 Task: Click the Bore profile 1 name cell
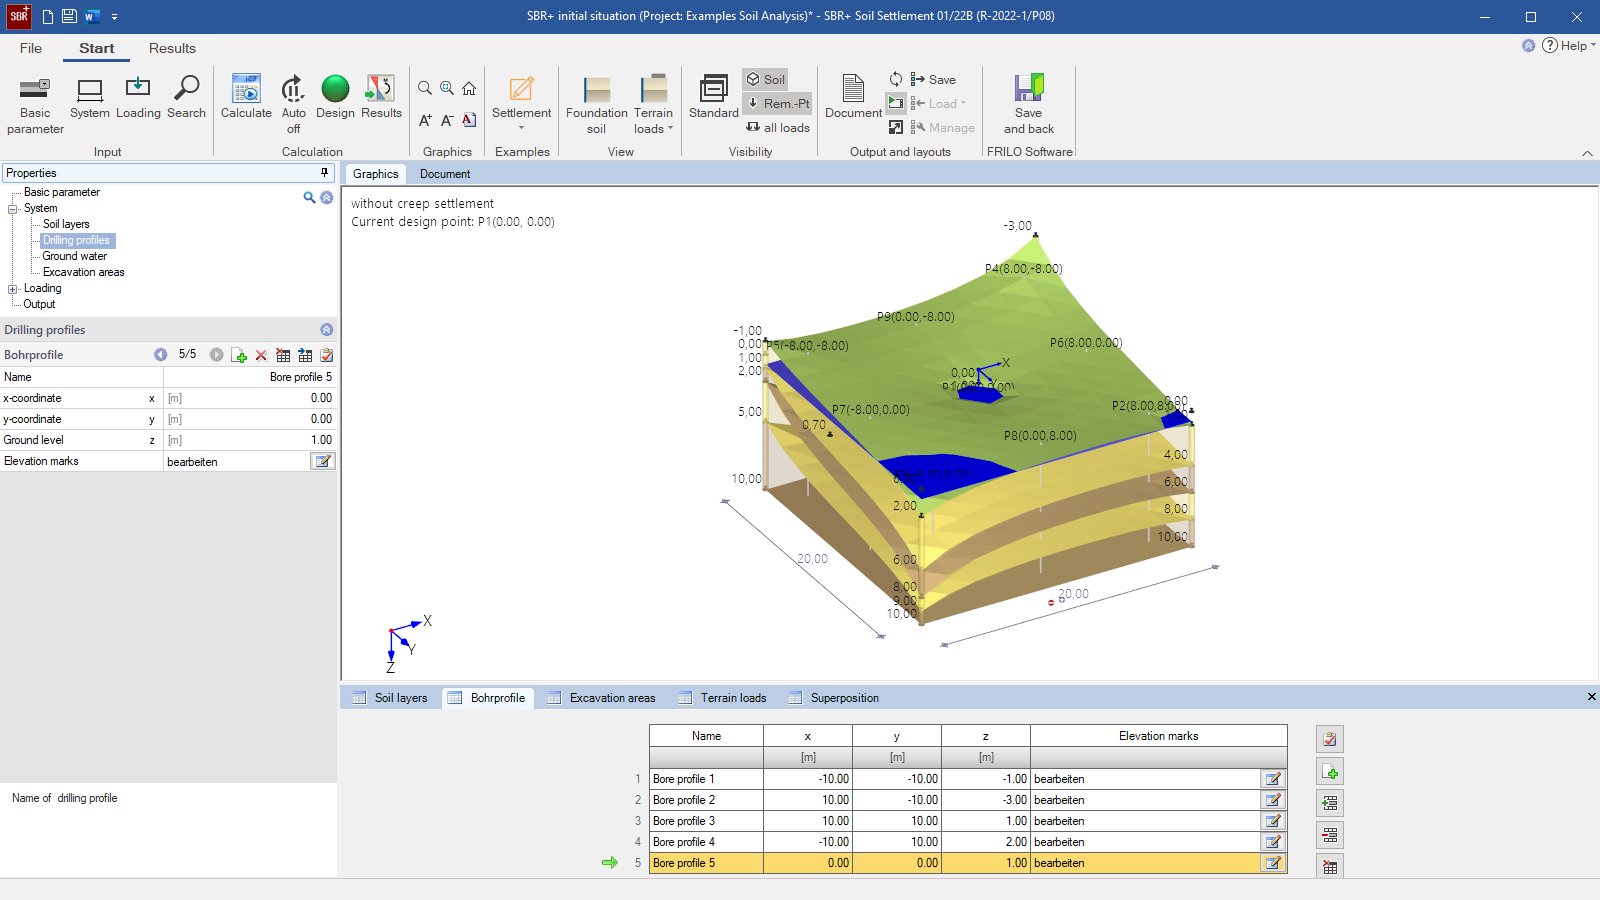click(706, 779)
